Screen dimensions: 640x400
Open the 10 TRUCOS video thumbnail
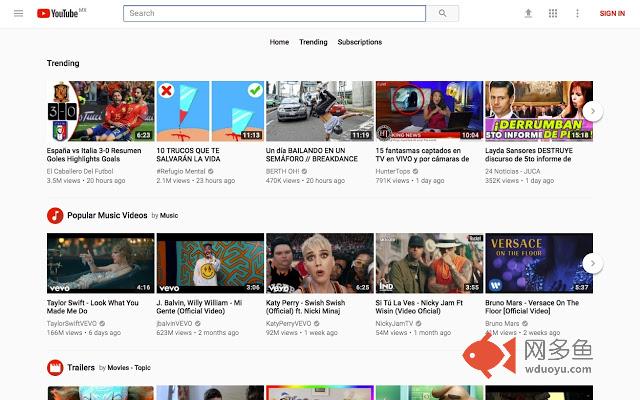[210, 111]
